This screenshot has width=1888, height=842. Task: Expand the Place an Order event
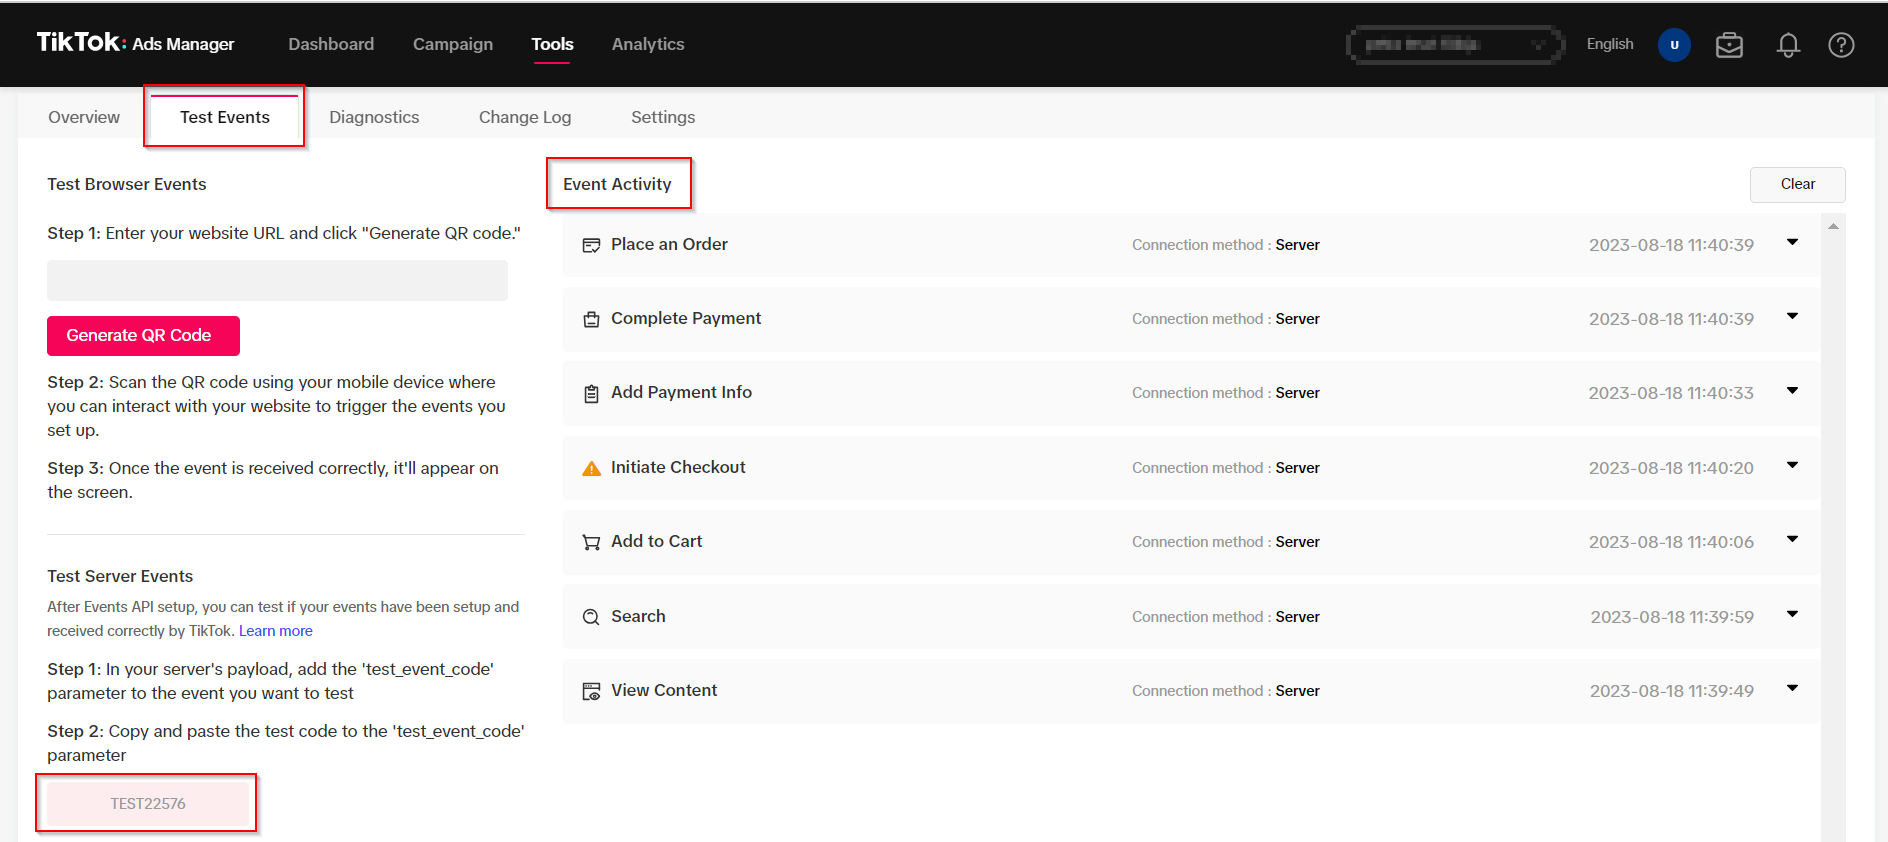1792,242
